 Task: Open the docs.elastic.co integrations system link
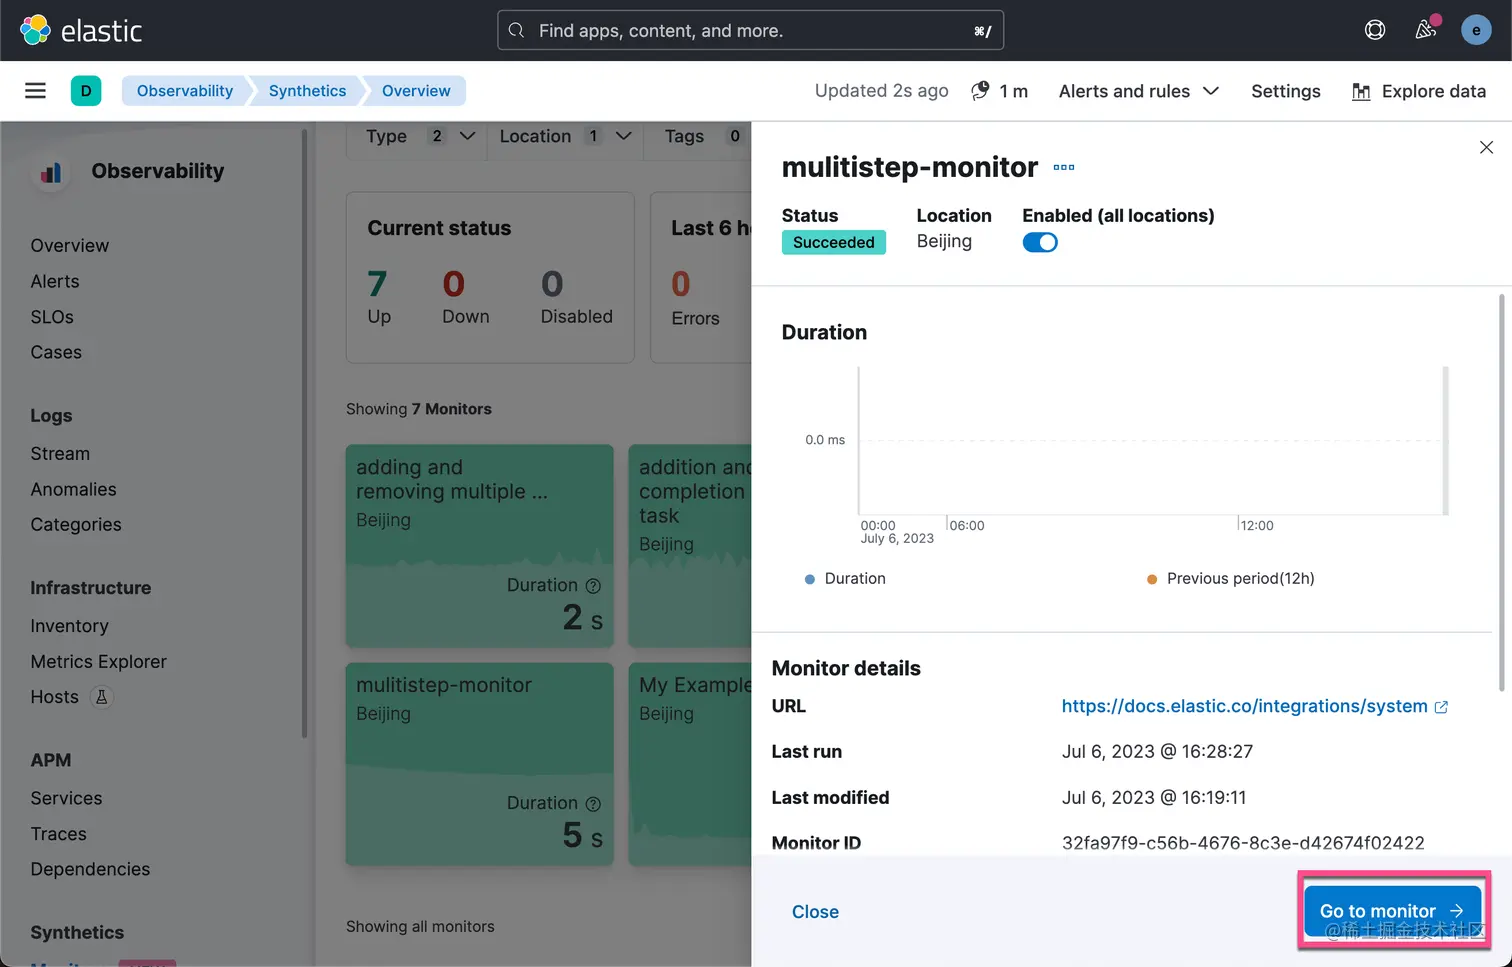(x=1244, y=706)
